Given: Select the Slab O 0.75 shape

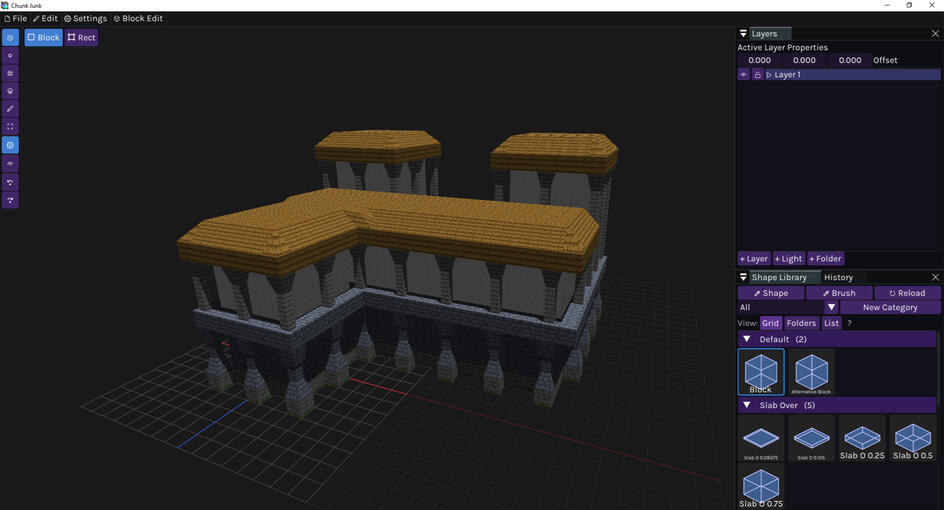Looking at the screenshot, I should (761, 487).
